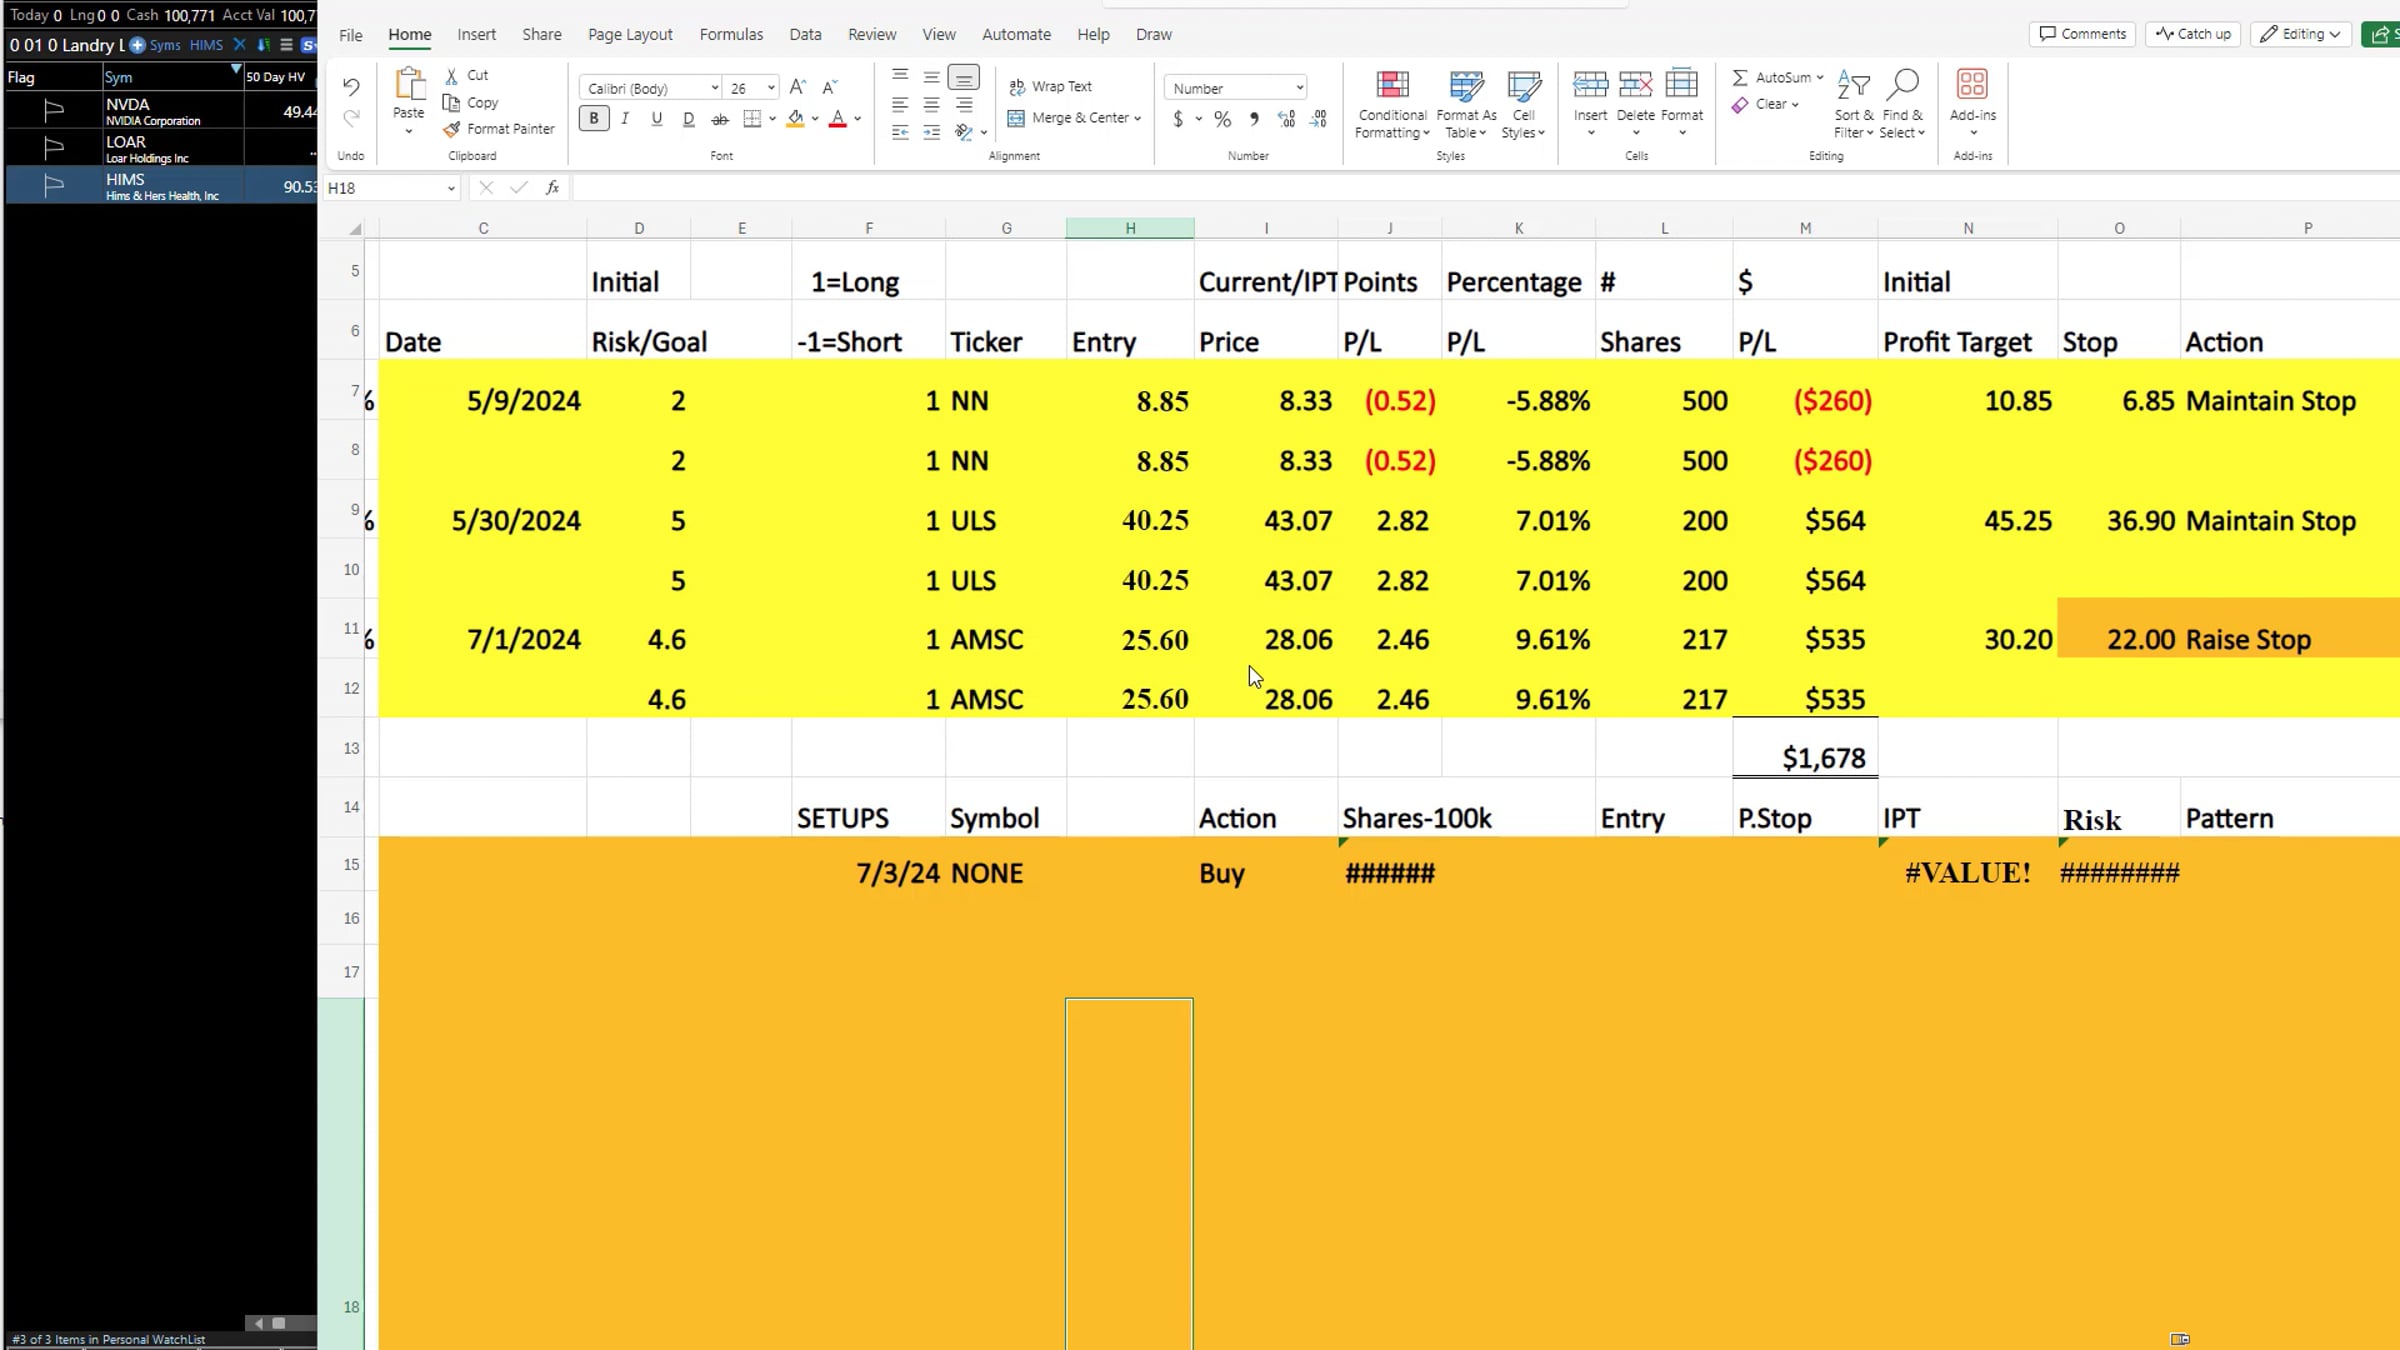
Task: Apply the Borders icon to the cell
Action: tap(753, 119)
